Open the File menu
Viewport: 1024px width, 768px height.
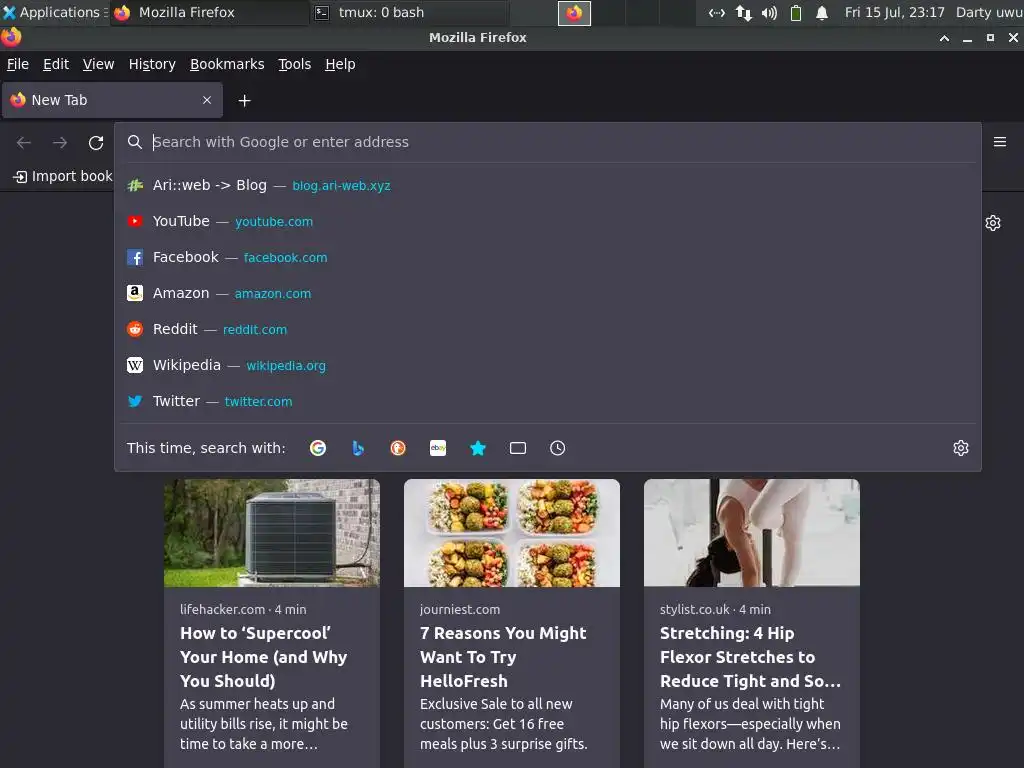click(18, 64)
